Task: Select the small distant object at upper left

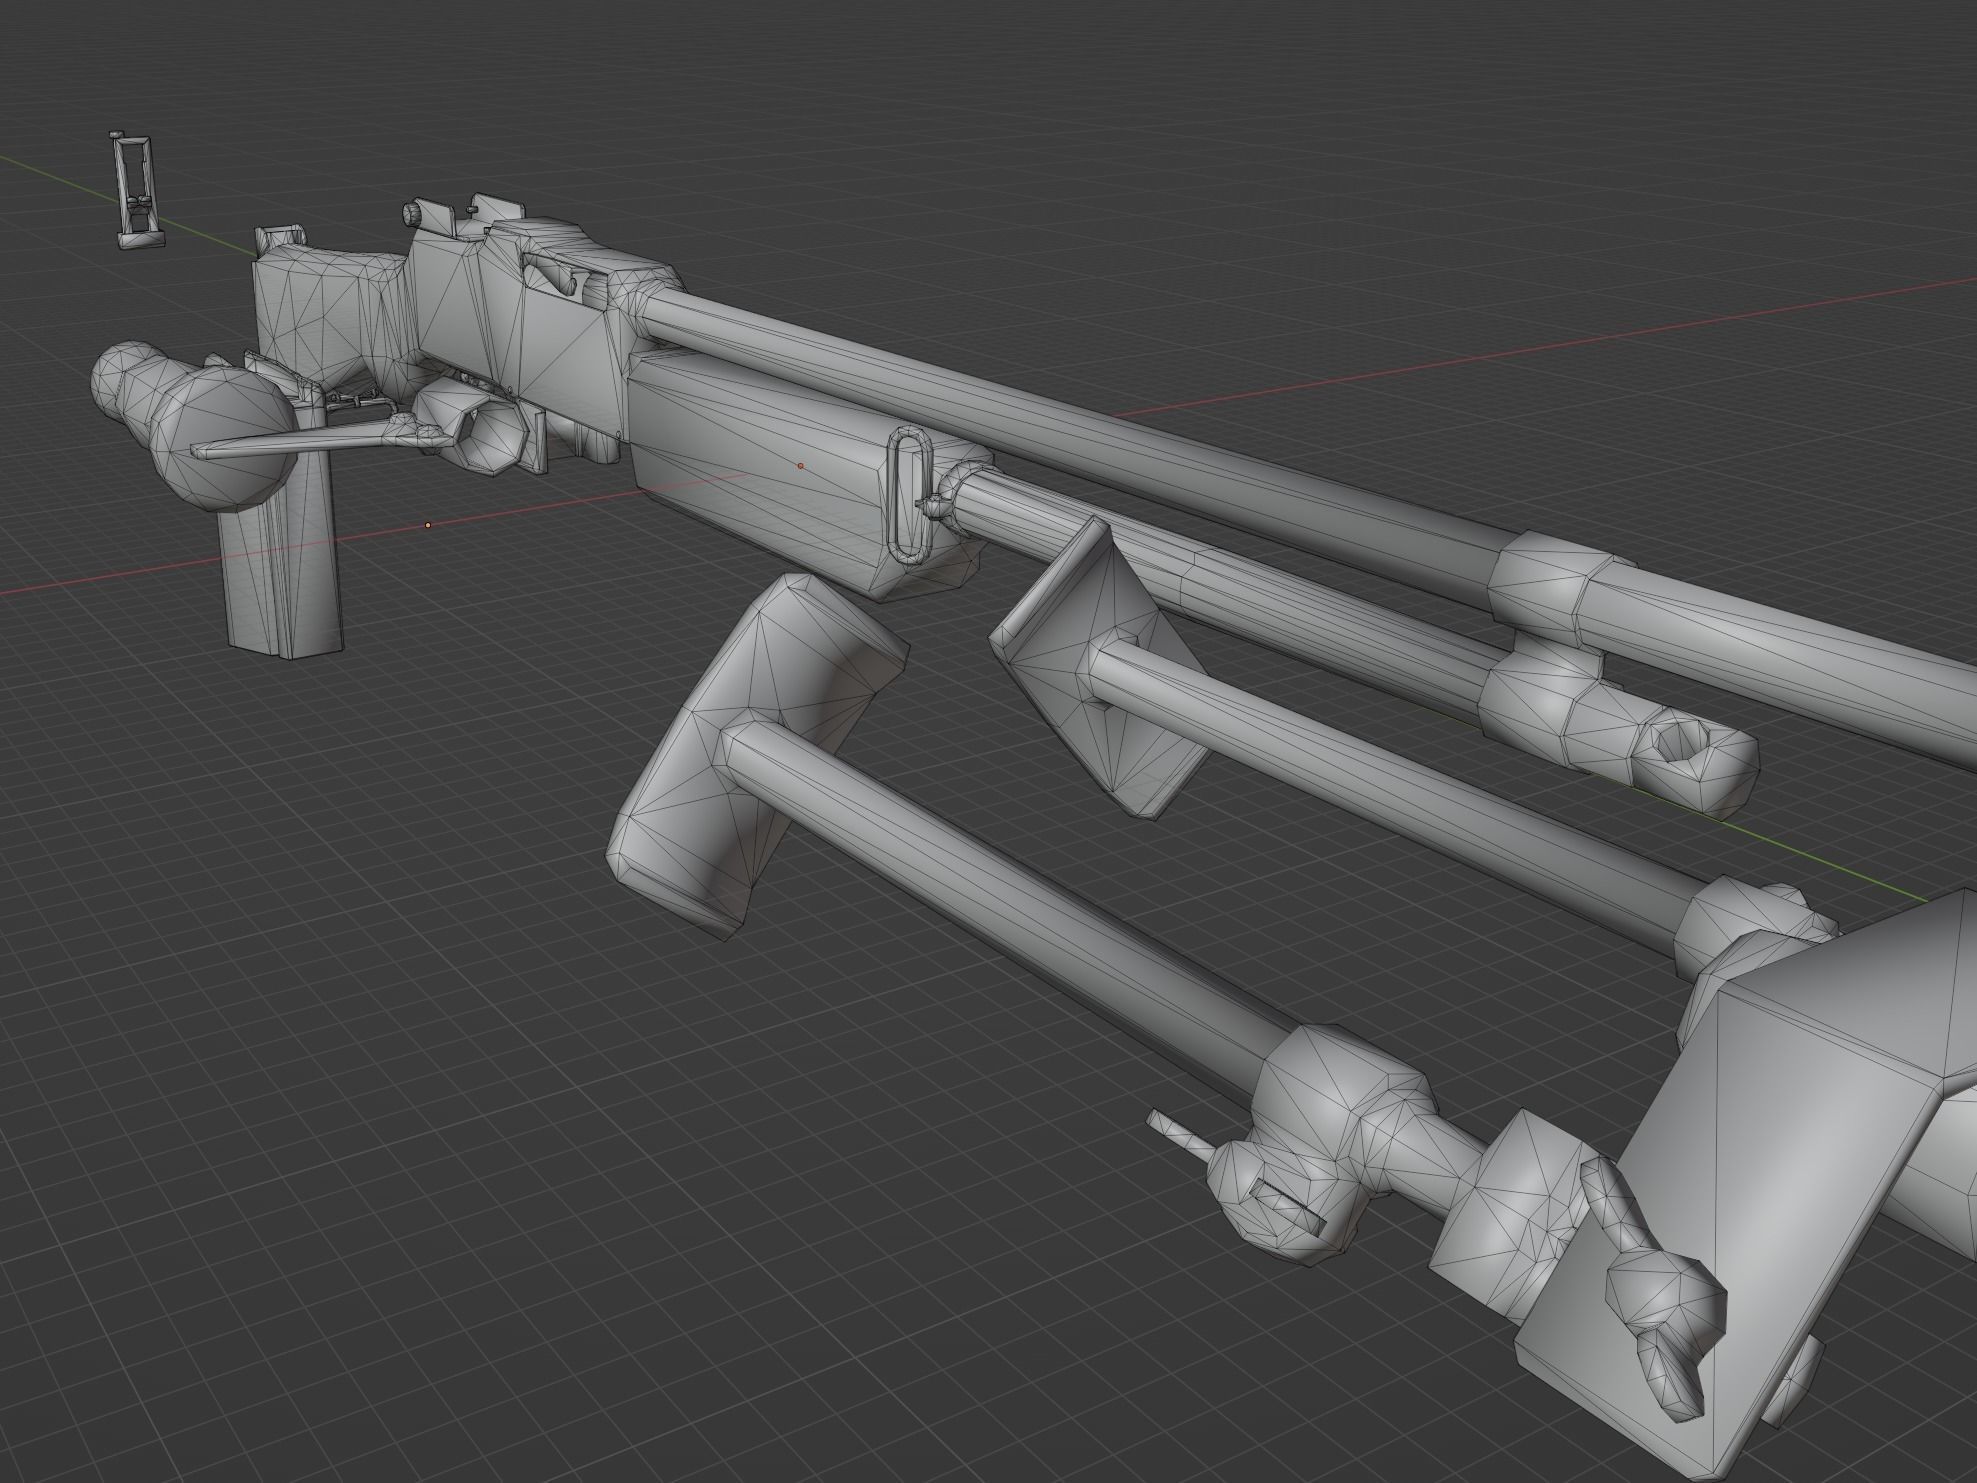Action: pos(138,190)
